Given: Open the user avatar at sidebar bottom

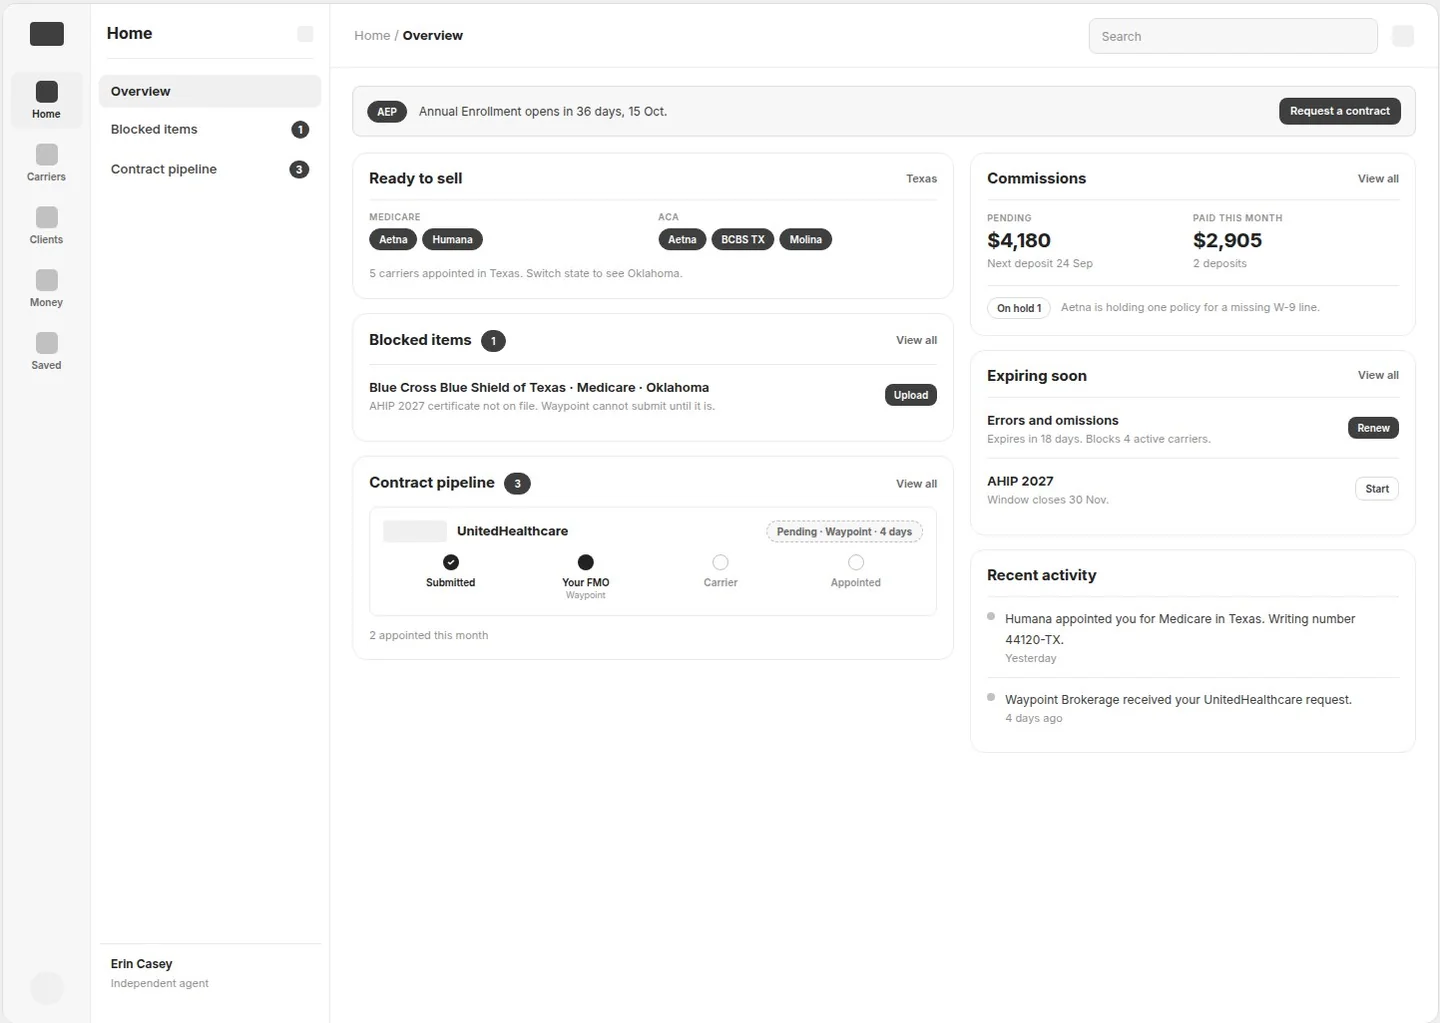Looking at the screenshot, I should click(47, 988).
